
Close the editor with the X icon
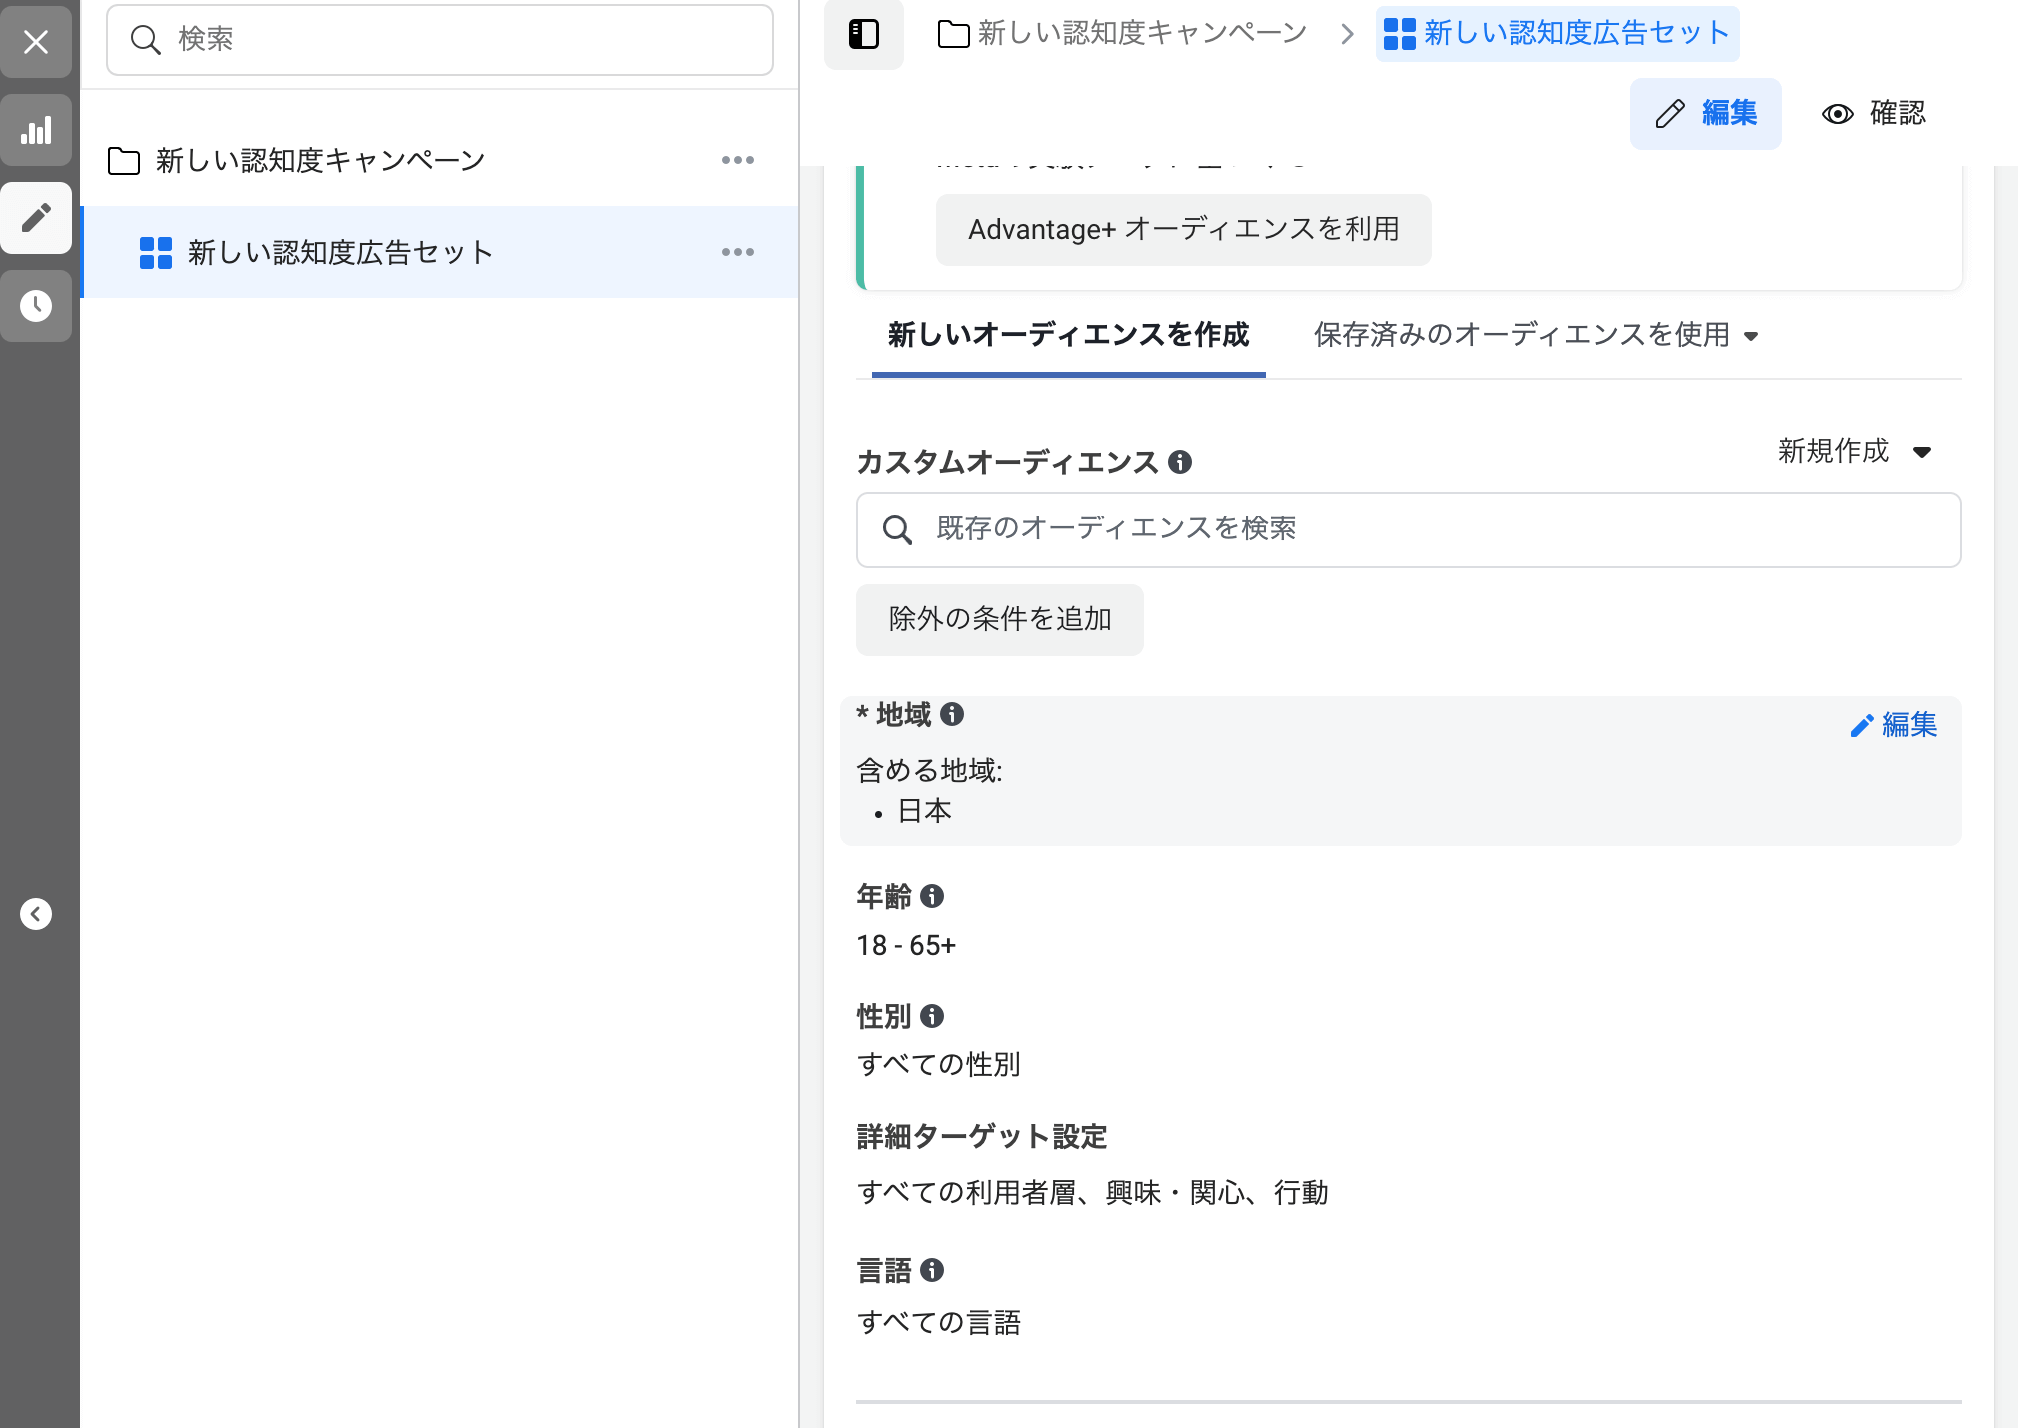click(36, 42)
